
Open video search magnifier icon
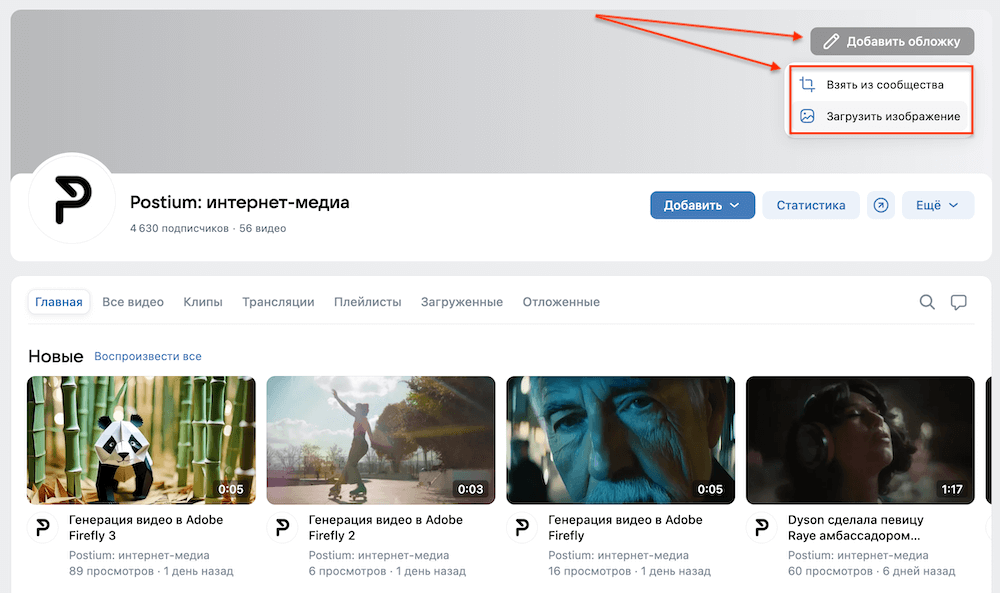[927, 302]
